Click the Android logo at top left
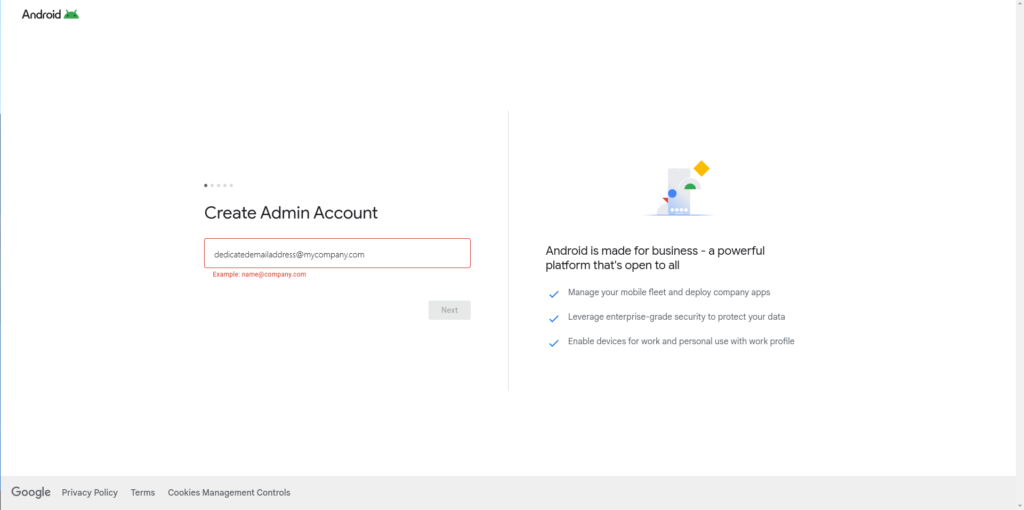 [x=50, y=14]
